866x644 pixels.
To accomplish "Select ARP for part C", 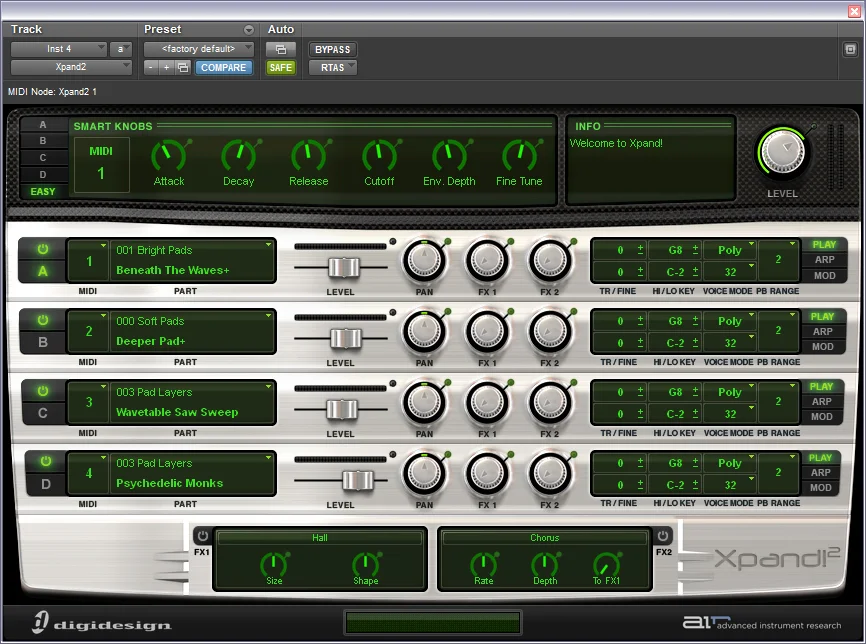I will click(x=821, y=402).
